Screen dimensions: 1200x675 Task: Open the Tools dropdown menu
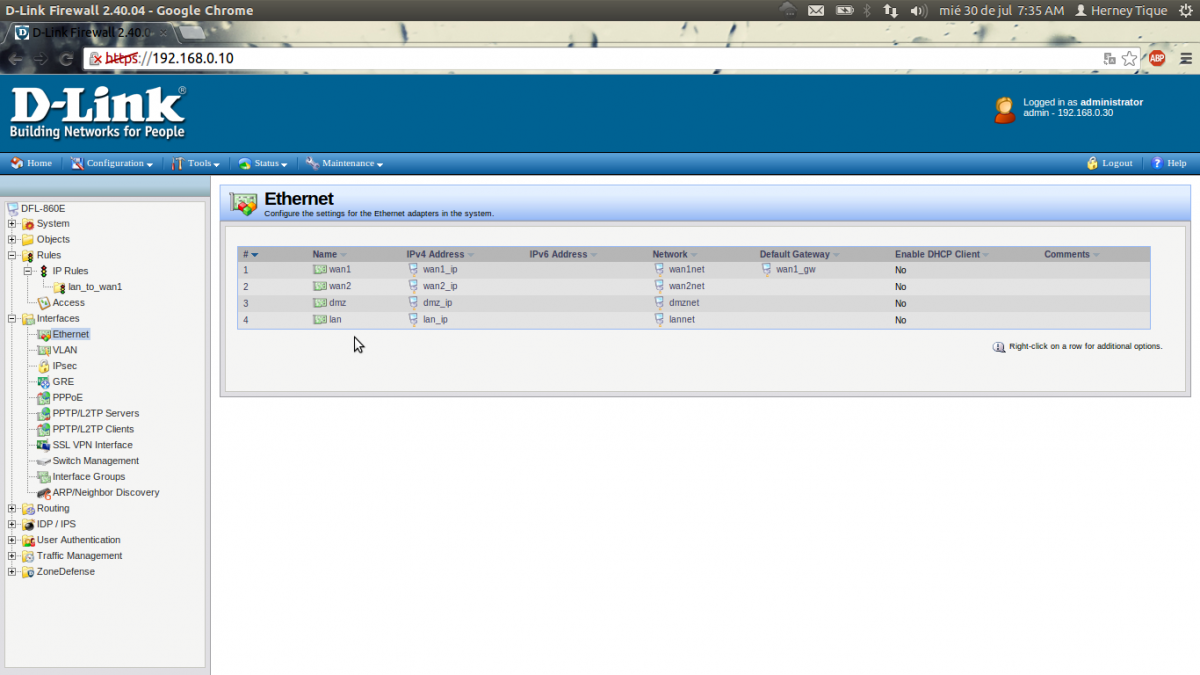pyautogui.click(x=195, y=163)
